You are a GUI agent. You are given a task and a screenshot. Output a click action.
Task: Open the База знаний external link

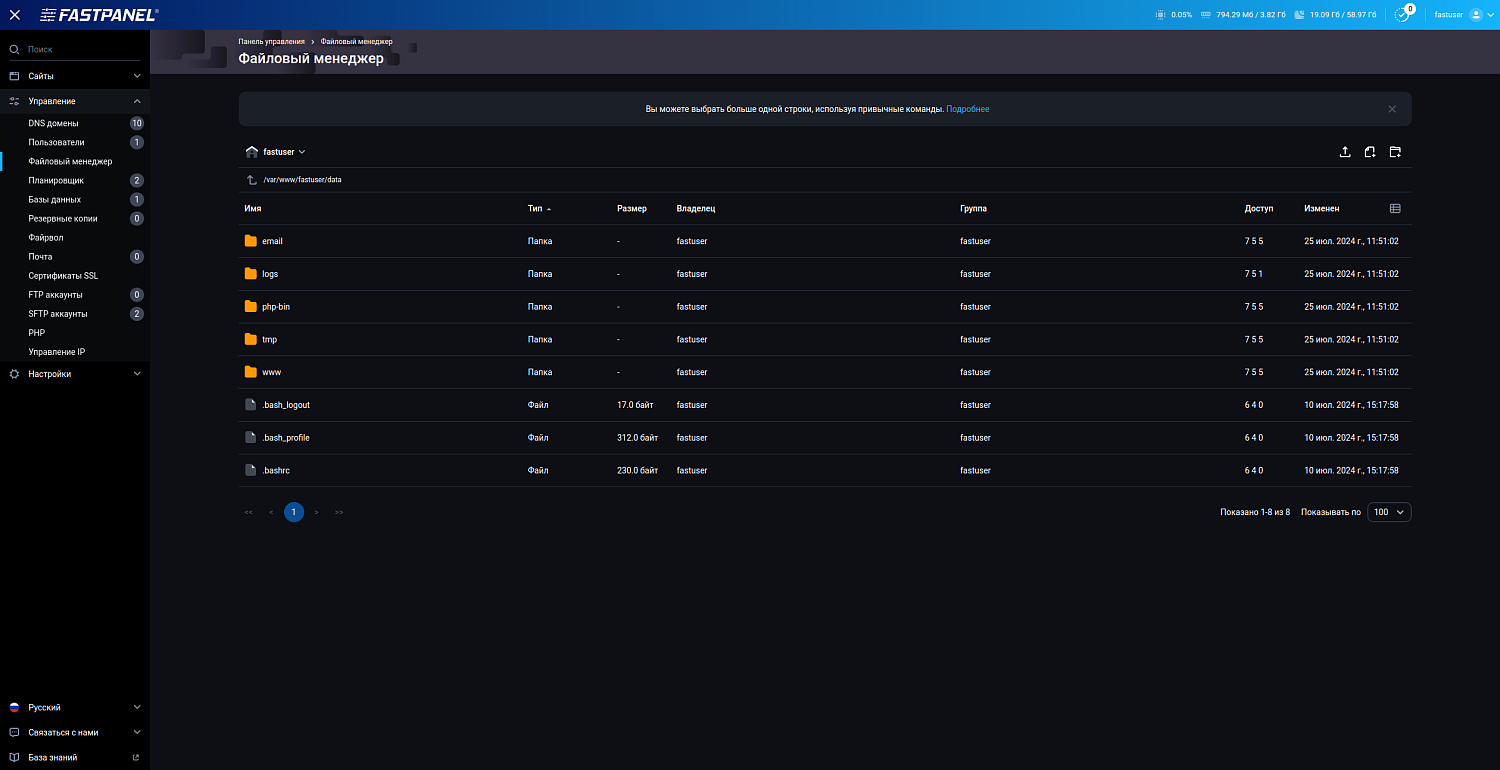[75, 757]
